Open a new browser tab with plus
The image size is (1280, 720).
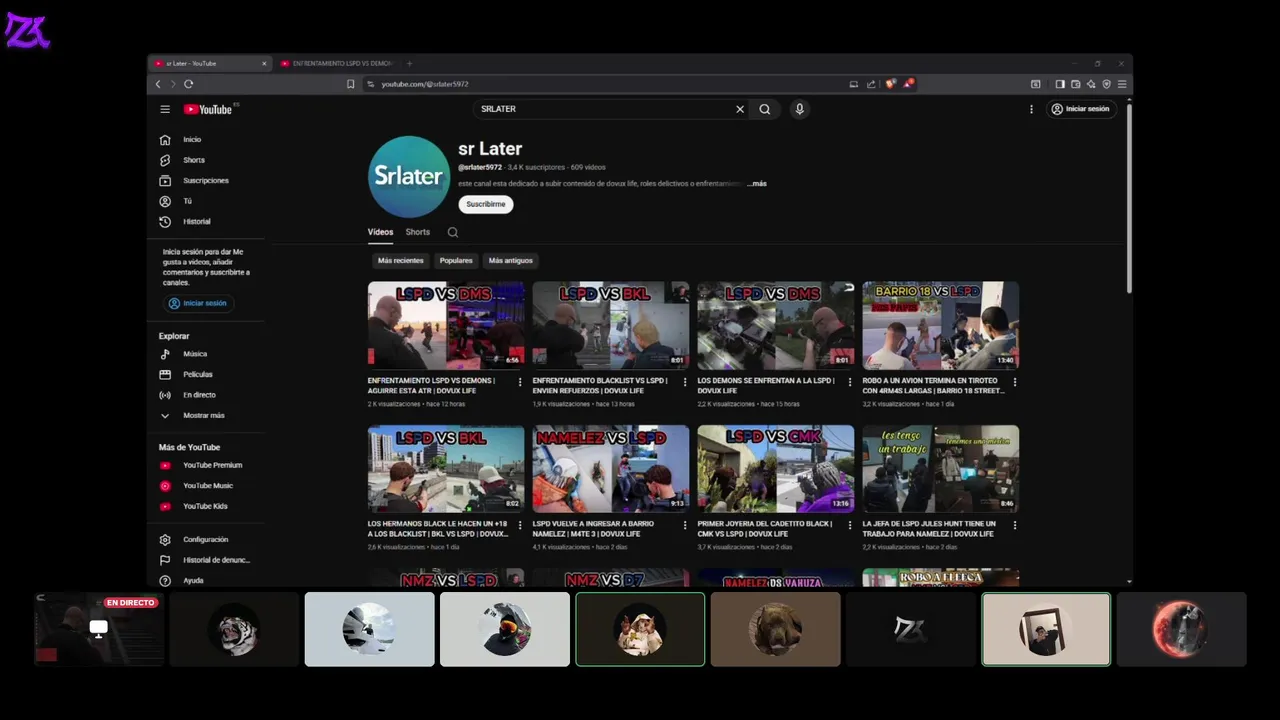click(x=409, y=64)
